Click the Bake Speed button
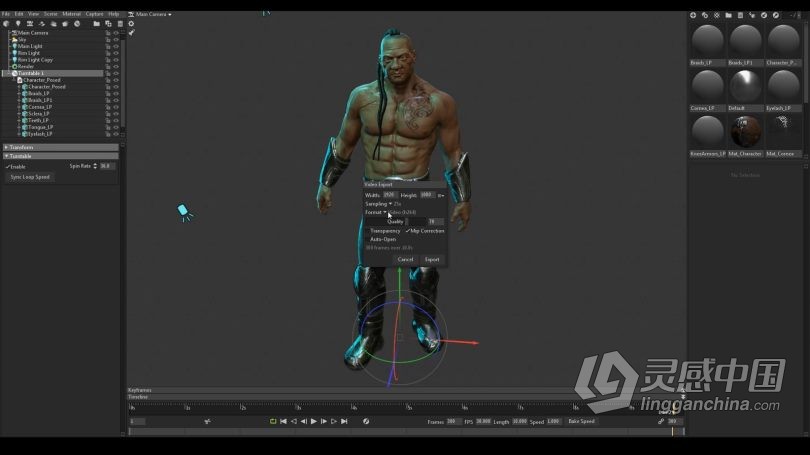The width and height of the screenshot is (810, 455). pos(582,421)
